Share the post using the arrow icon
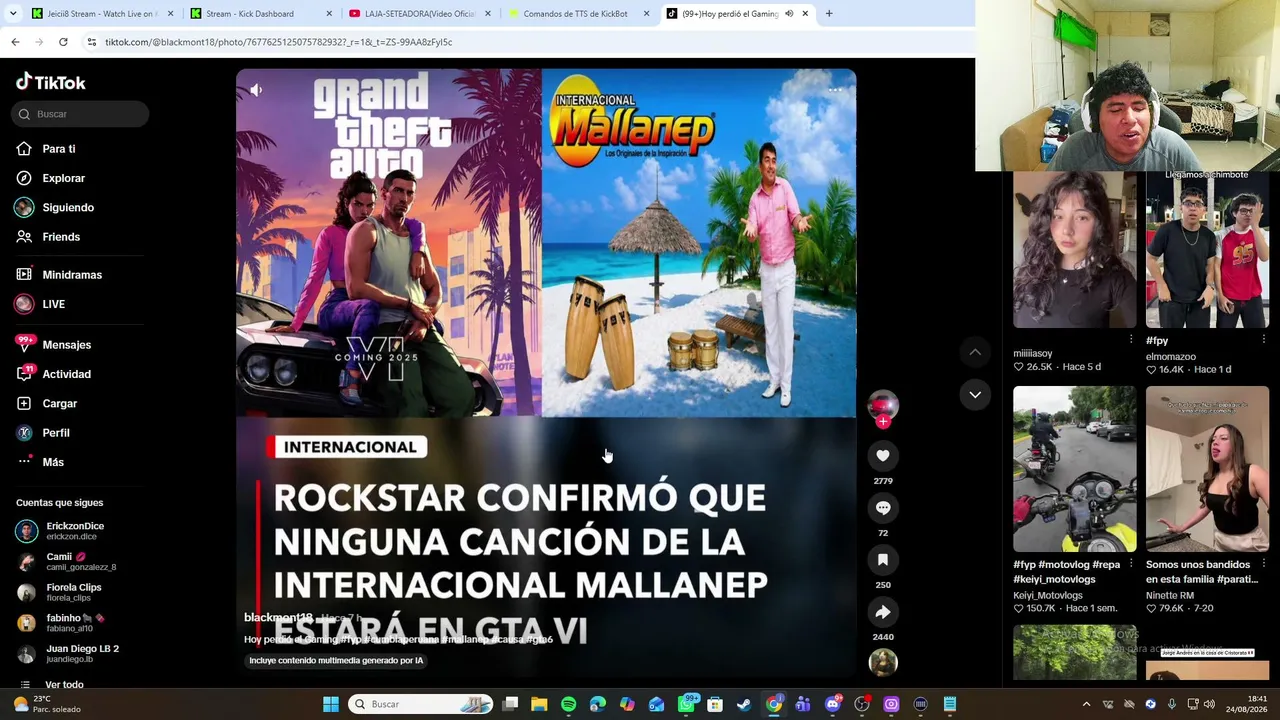 [883, 612]
